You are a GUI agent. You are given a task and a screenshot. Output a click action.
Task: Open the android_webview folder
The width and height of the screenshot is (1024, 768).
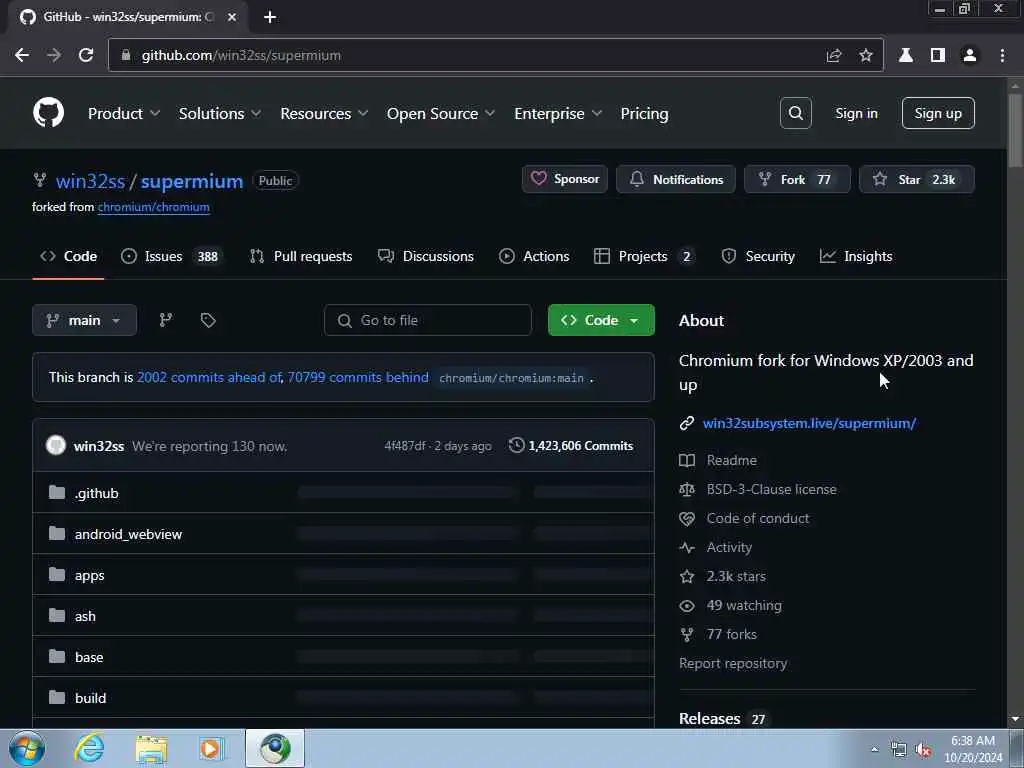click(x=128, y=534)
